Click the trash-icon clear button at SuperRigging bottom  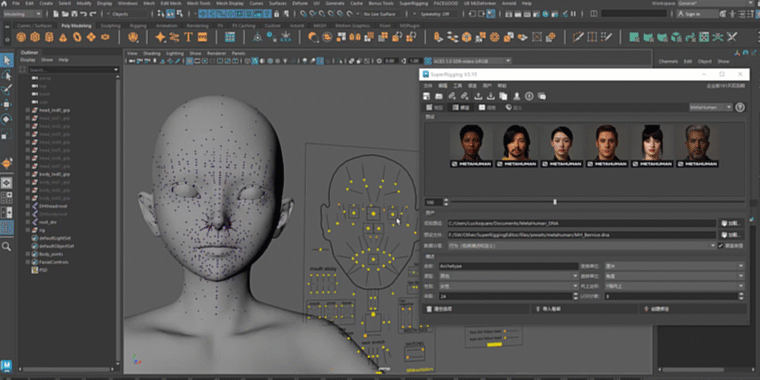coord(475,308)
